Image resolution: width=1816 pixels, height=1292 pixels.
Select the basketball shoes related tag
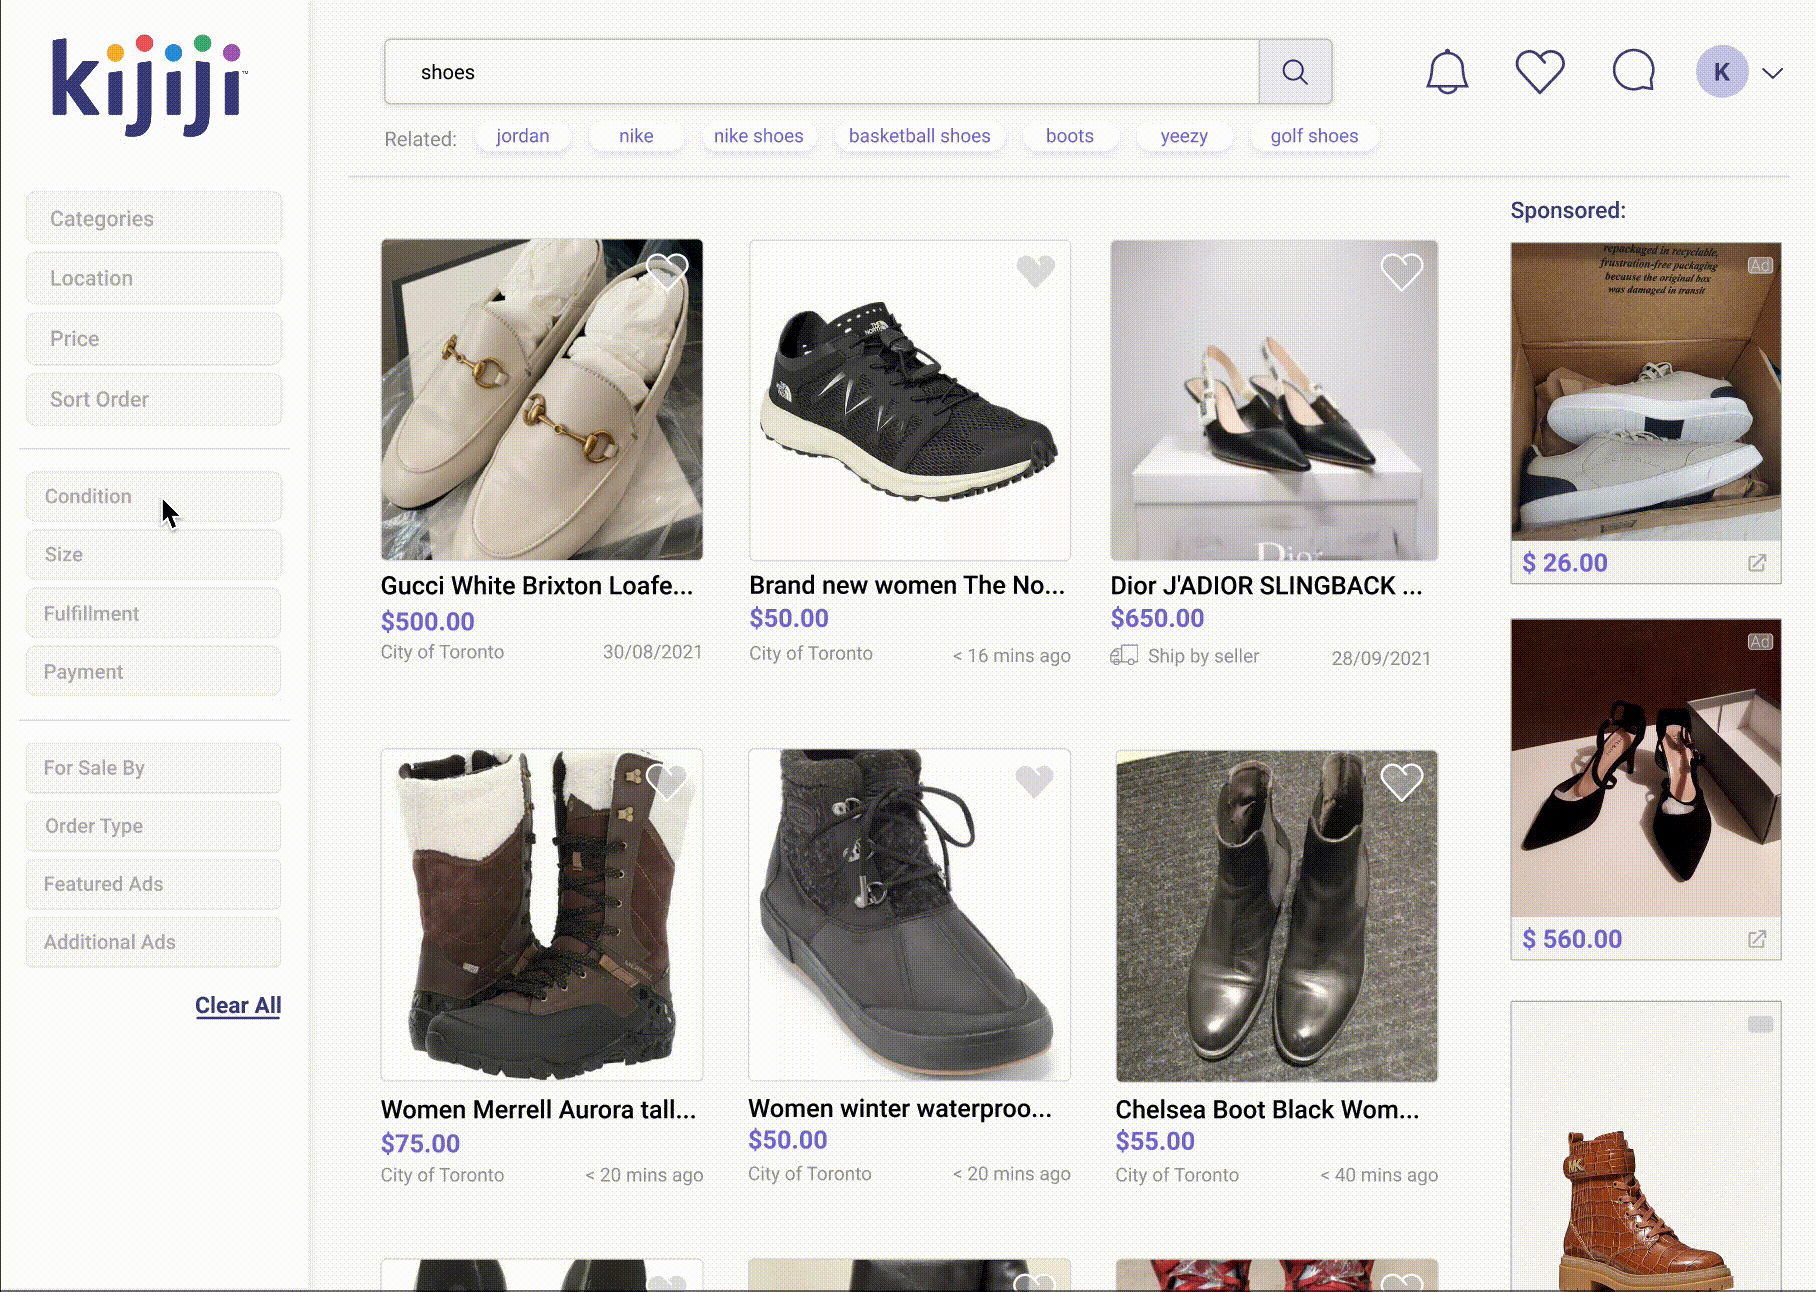[x=919, y=136]
